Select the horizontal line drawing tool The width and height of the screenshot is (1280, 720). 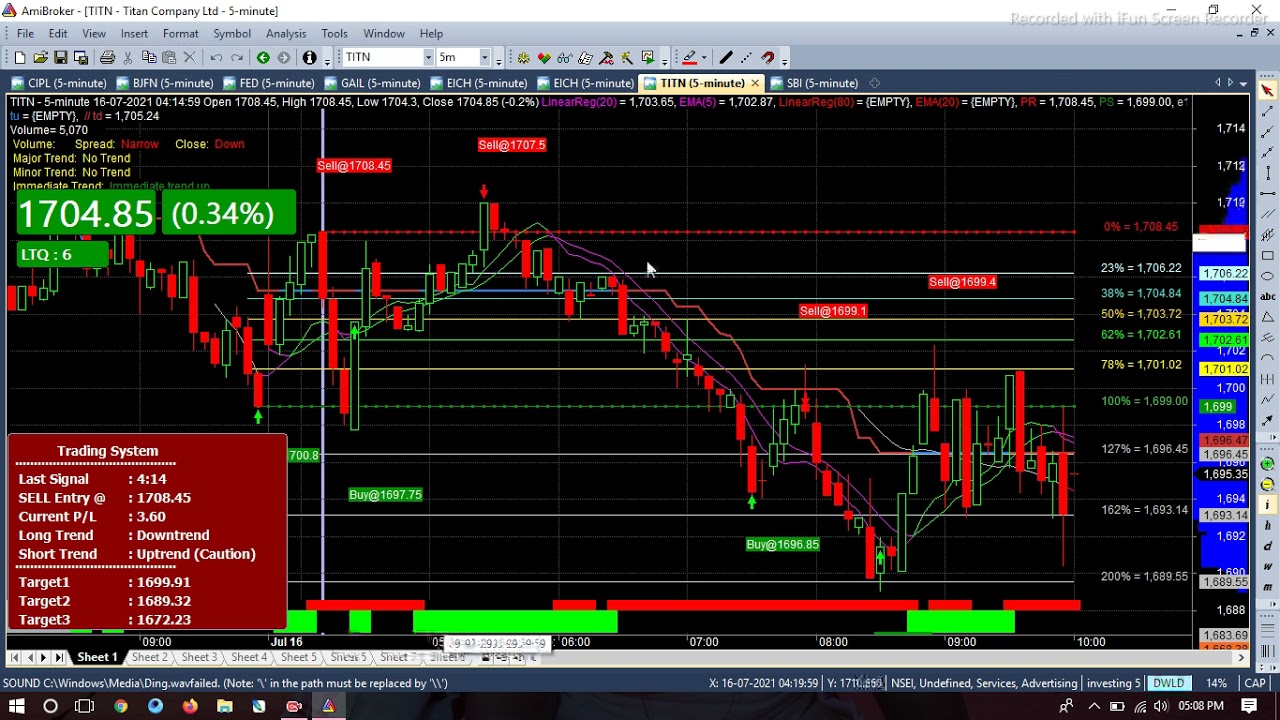[x=1267, y=193]
